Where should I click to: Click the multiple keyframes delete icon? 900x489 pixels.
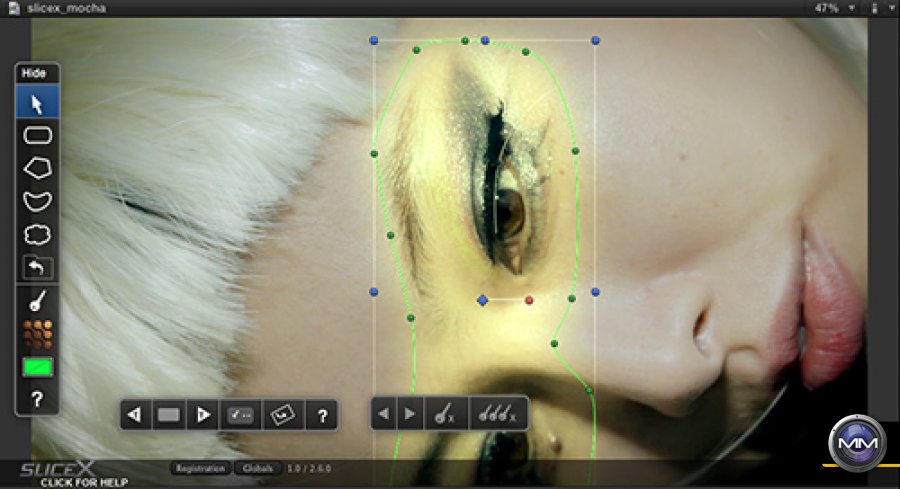pyautogui.click(x=497, y=414)
